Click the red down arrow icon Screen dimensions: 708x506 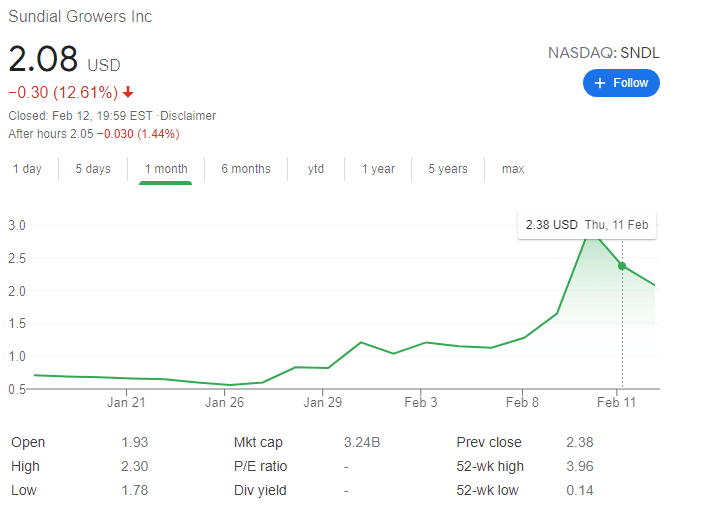pyautogui.click(x=128, y=93)
